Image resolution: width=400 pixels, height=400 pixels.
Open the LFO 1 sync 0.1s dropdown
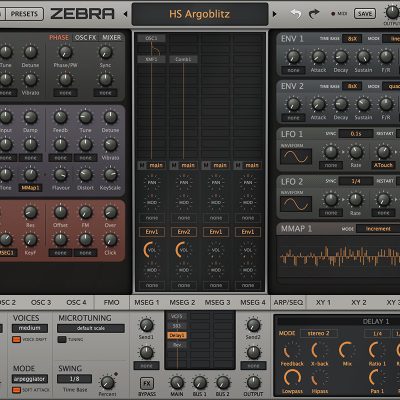(x=356, y=134)
